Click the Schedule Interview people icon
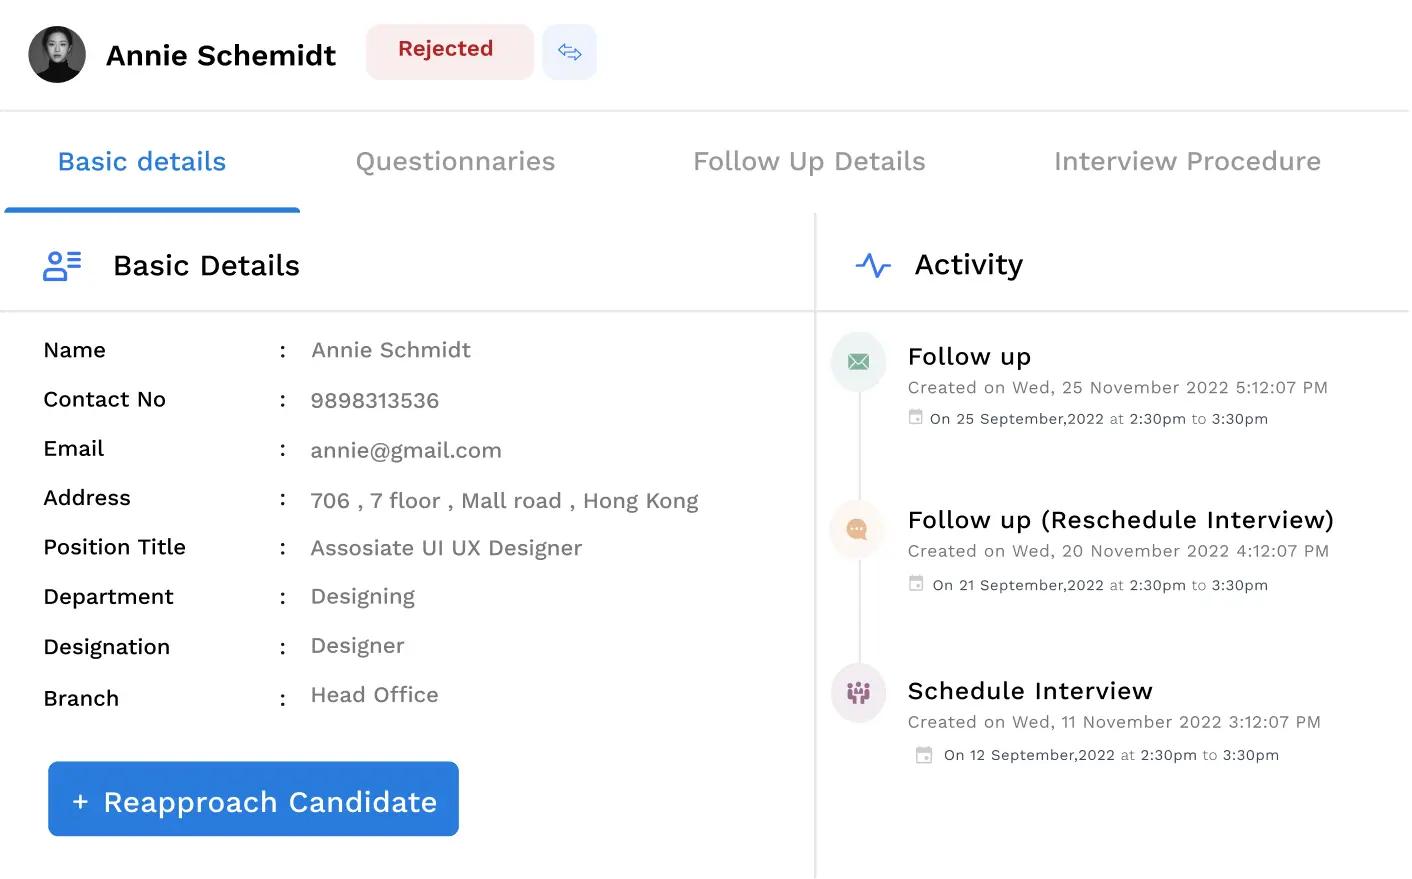Image resolution: width=1412 pixels, height=879 pixels. [858, 692]
